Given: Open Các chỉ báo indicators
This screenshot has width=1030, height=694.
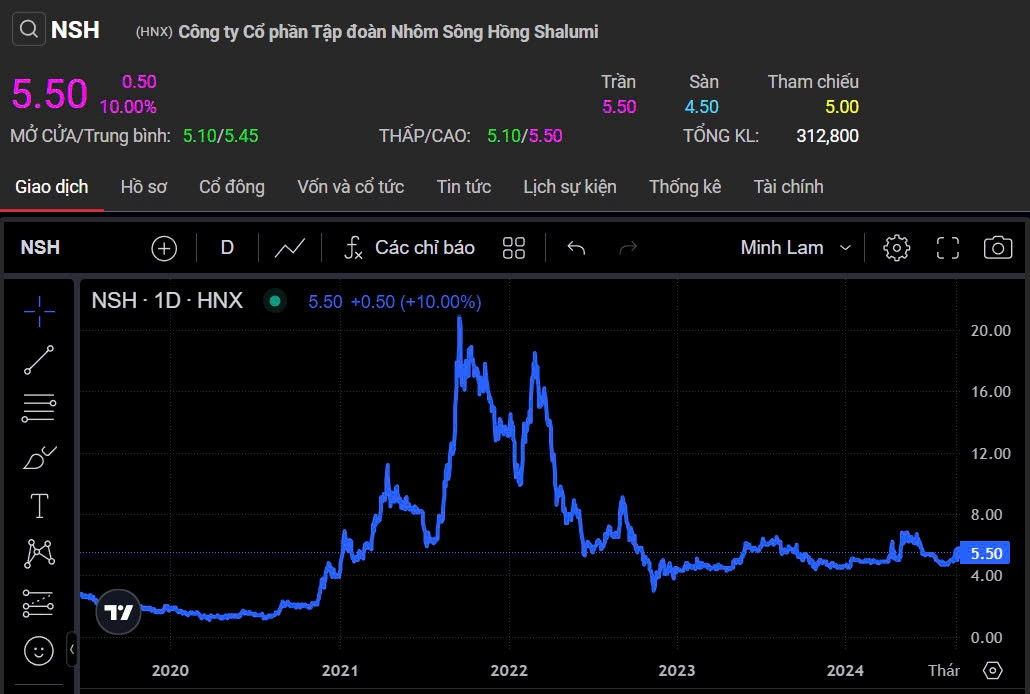Looking at the screenshot, I should 409,248.
